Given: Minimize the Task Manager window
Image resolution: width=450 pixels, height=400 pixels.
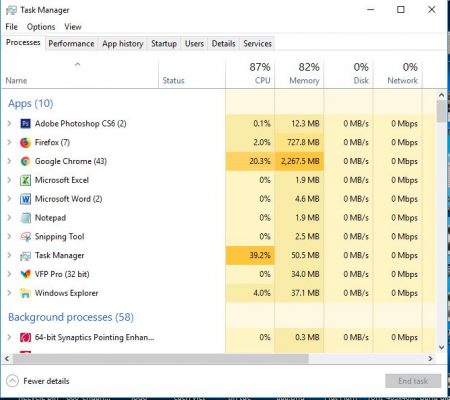Looking at the screenshot, I should pos(371,10).
